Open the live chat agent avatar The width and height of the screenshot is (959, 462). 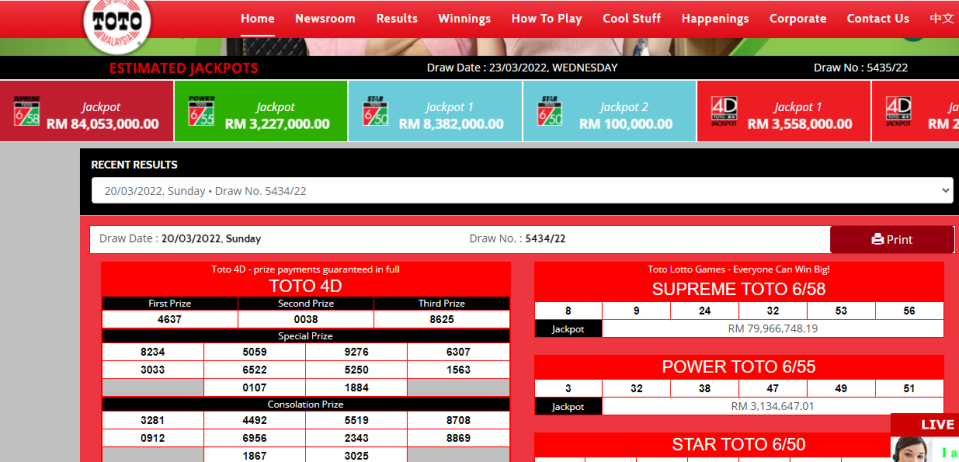(x=911, y=450)
